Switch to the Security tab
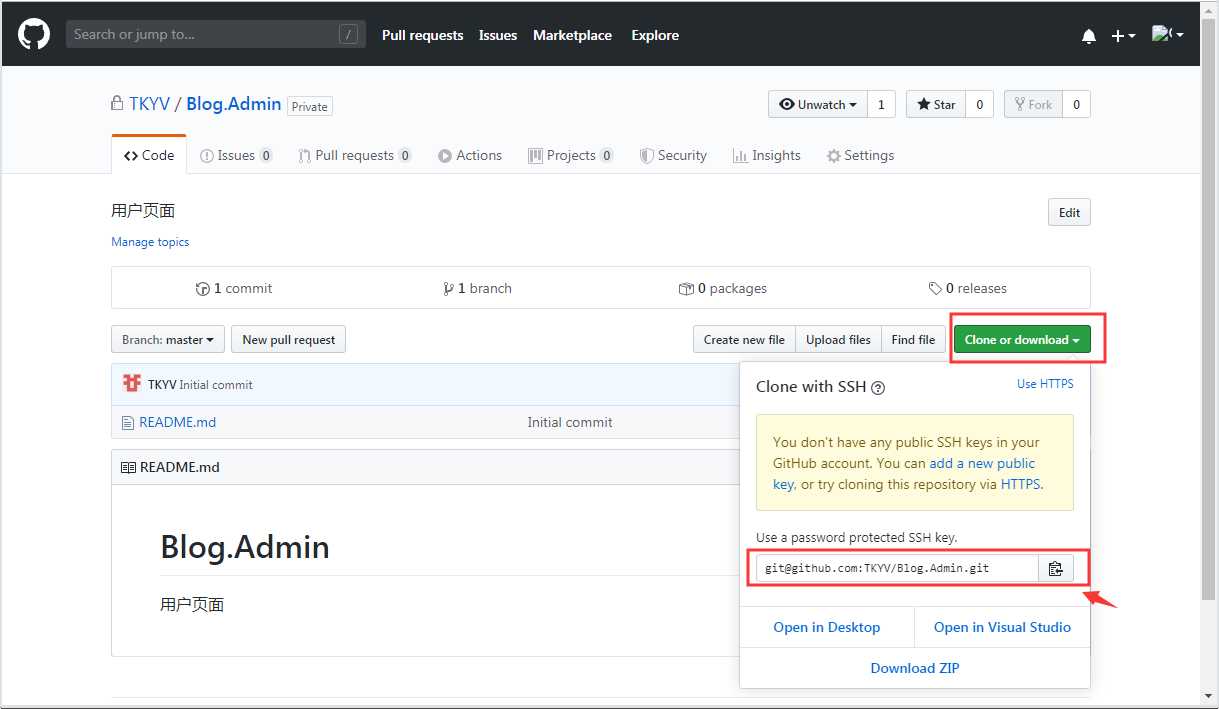The width and height of the screenshot is (1219, 709). pos(673,155)
